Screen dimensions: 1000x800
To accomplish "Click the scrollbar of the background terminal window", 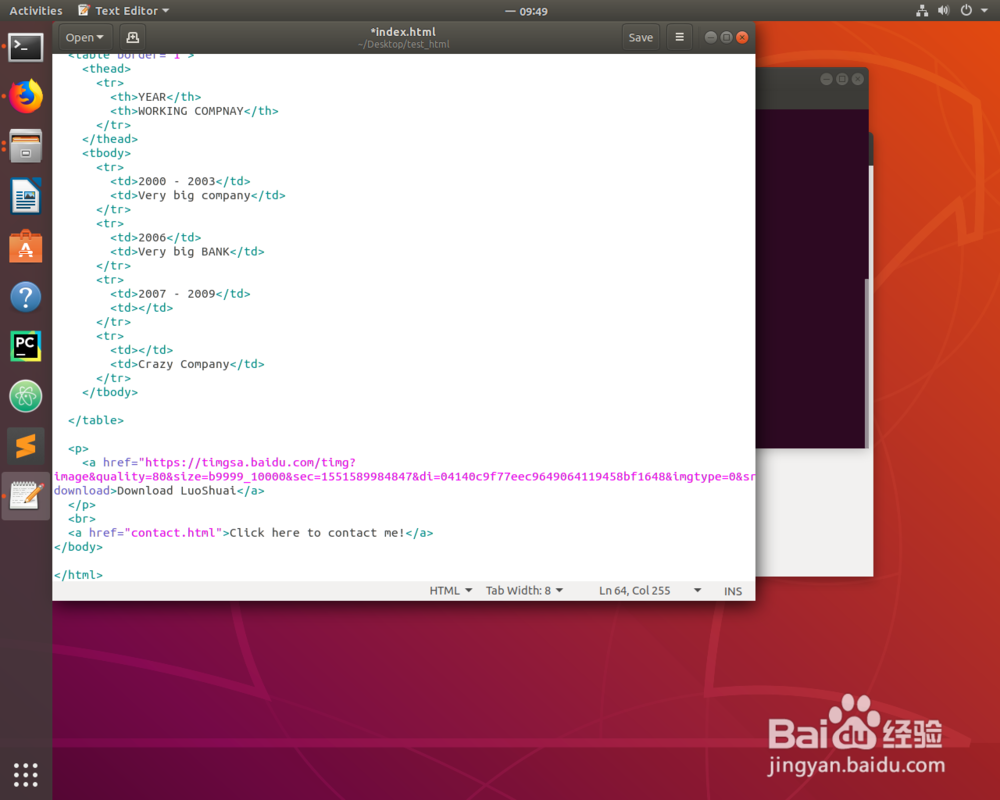I will (867, 364).
